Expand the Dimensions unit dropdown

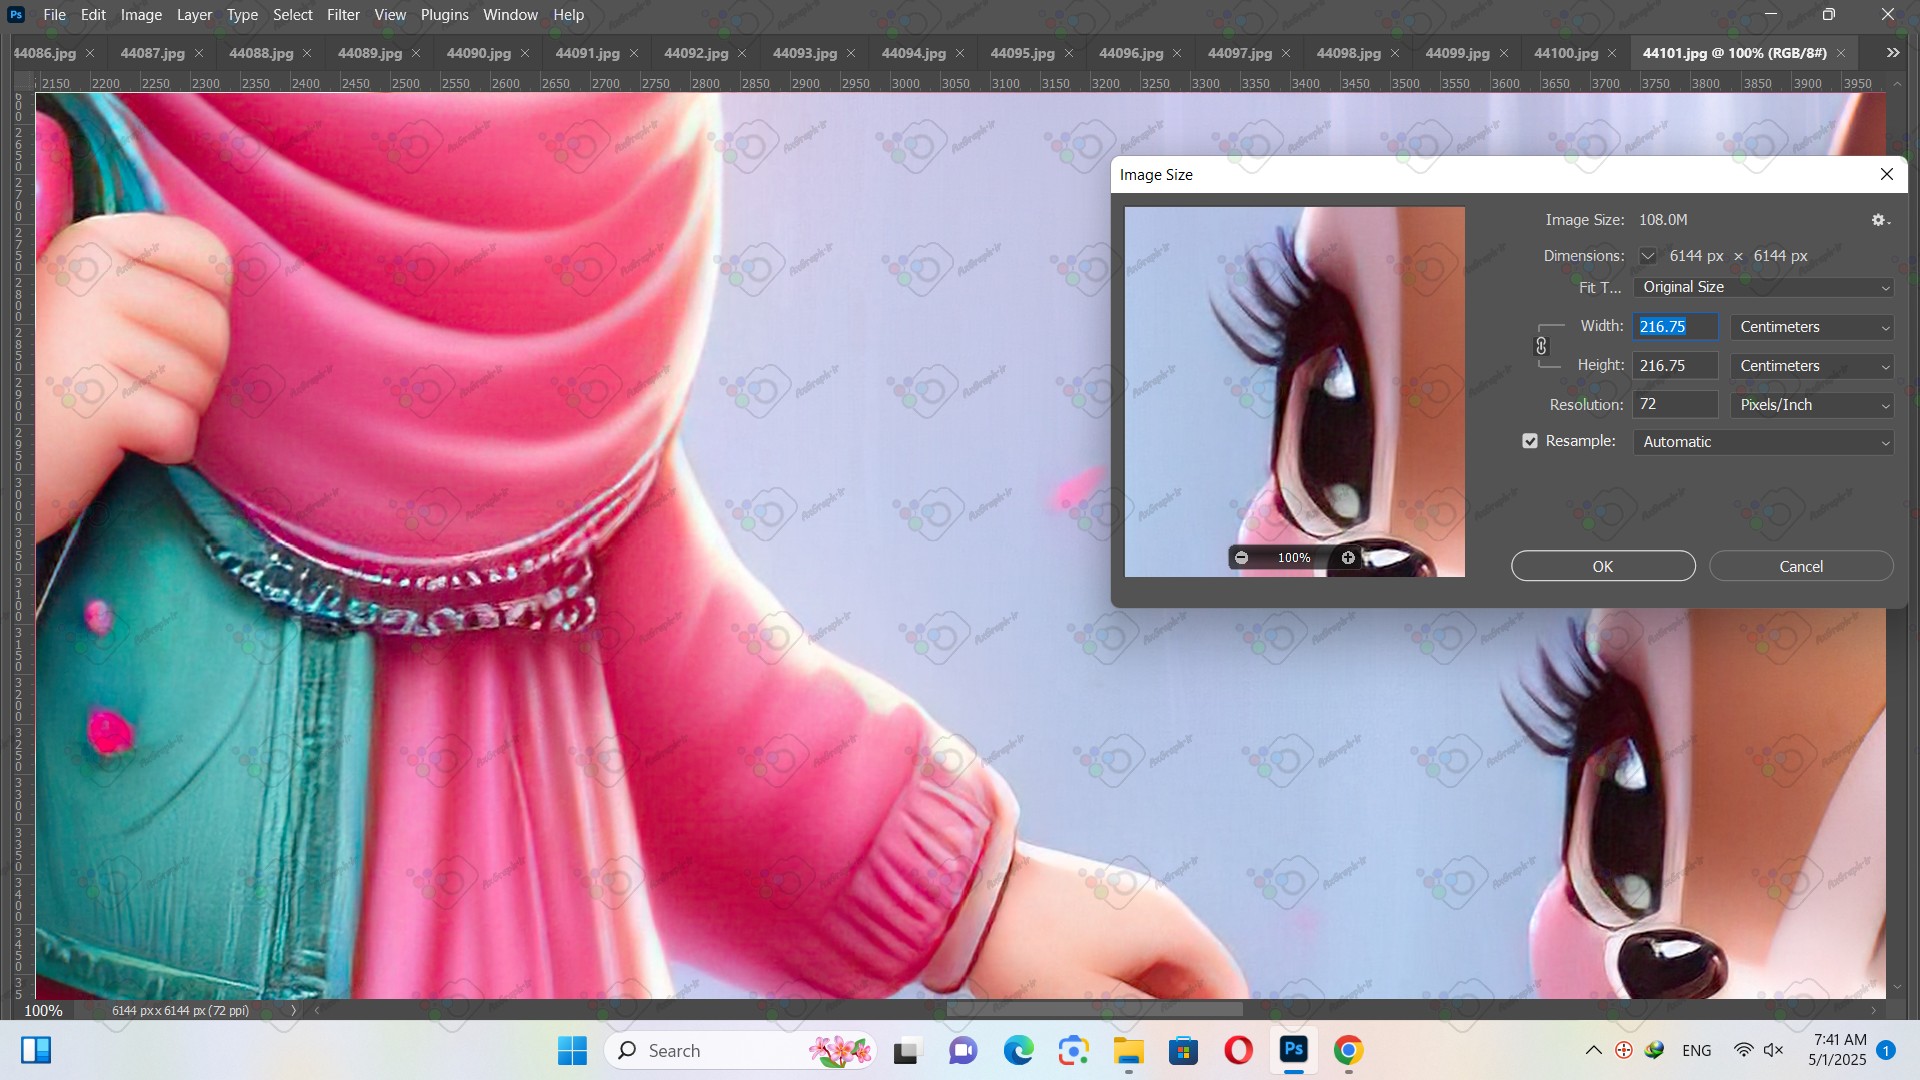[1647, 256]
